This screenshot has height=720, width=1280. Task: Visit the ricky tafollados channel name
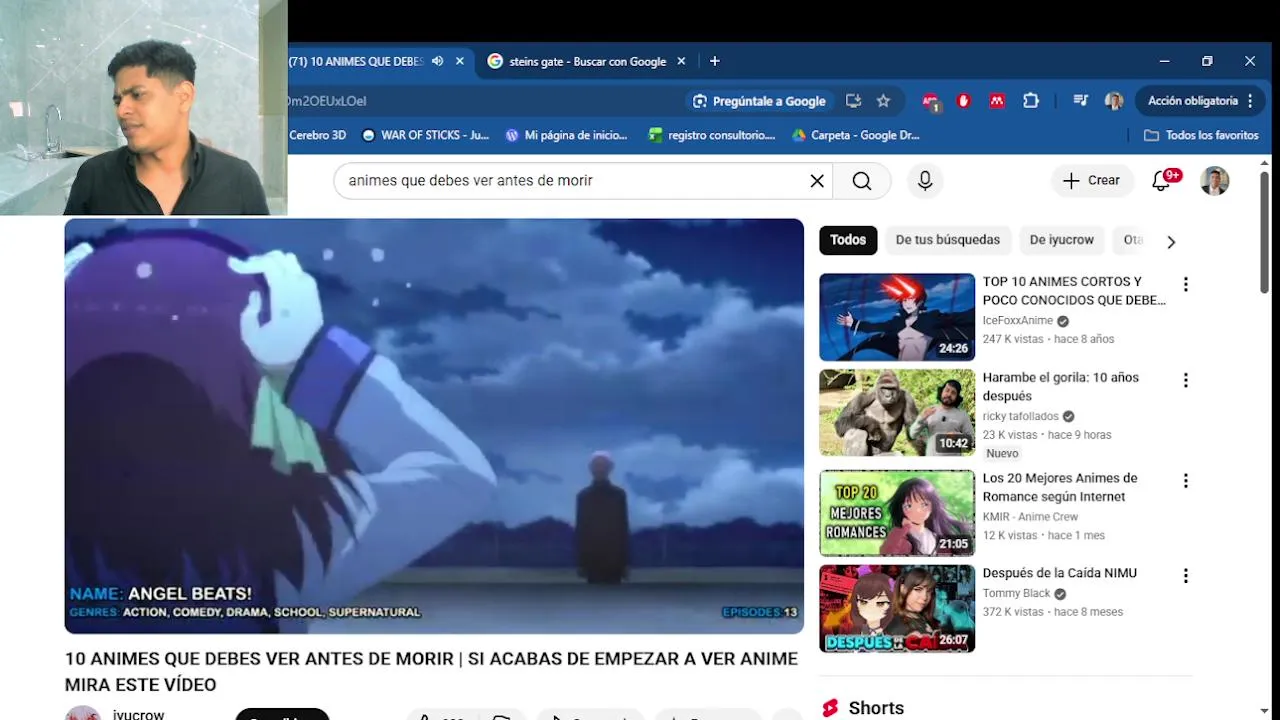click(1020, 417)
